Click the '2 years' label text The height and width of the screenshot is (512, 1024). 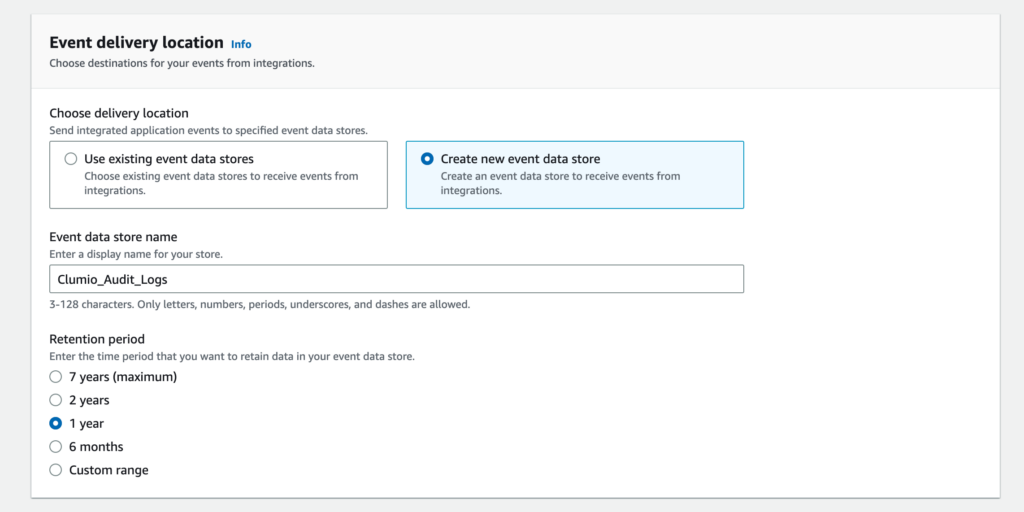(x=89, y=400)
